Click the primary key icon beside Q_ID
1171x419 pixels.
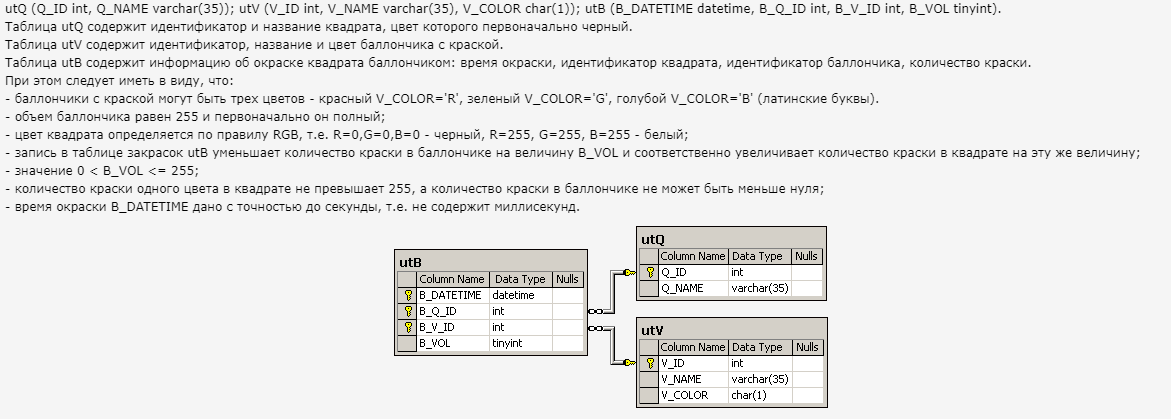[x=650, y=273]
